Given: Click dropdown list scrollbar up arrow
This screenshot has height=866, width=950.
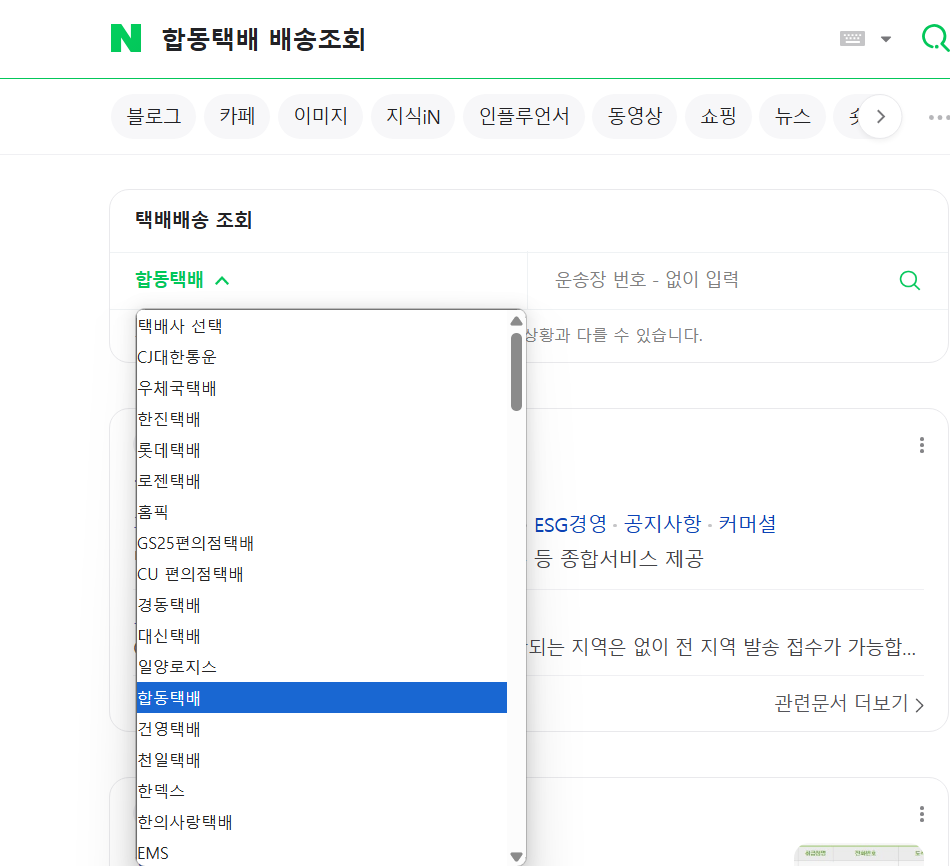Looking at the screenshot, I should click(516, 321).
